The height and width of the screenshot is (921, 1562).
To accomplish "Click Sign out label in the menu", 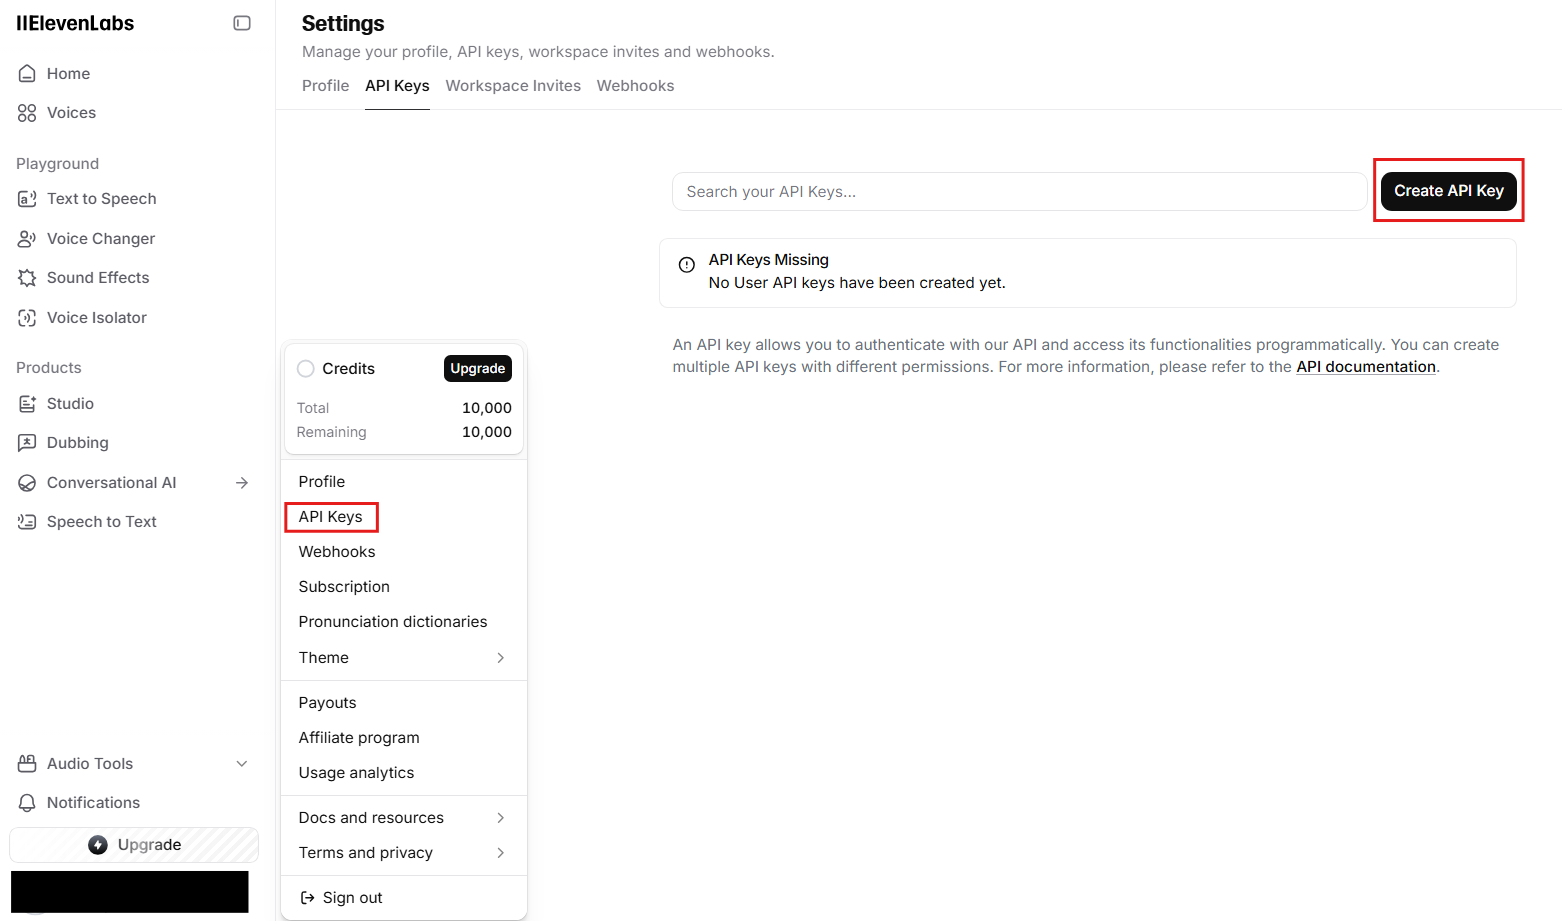I will click(x=353, y=898).
